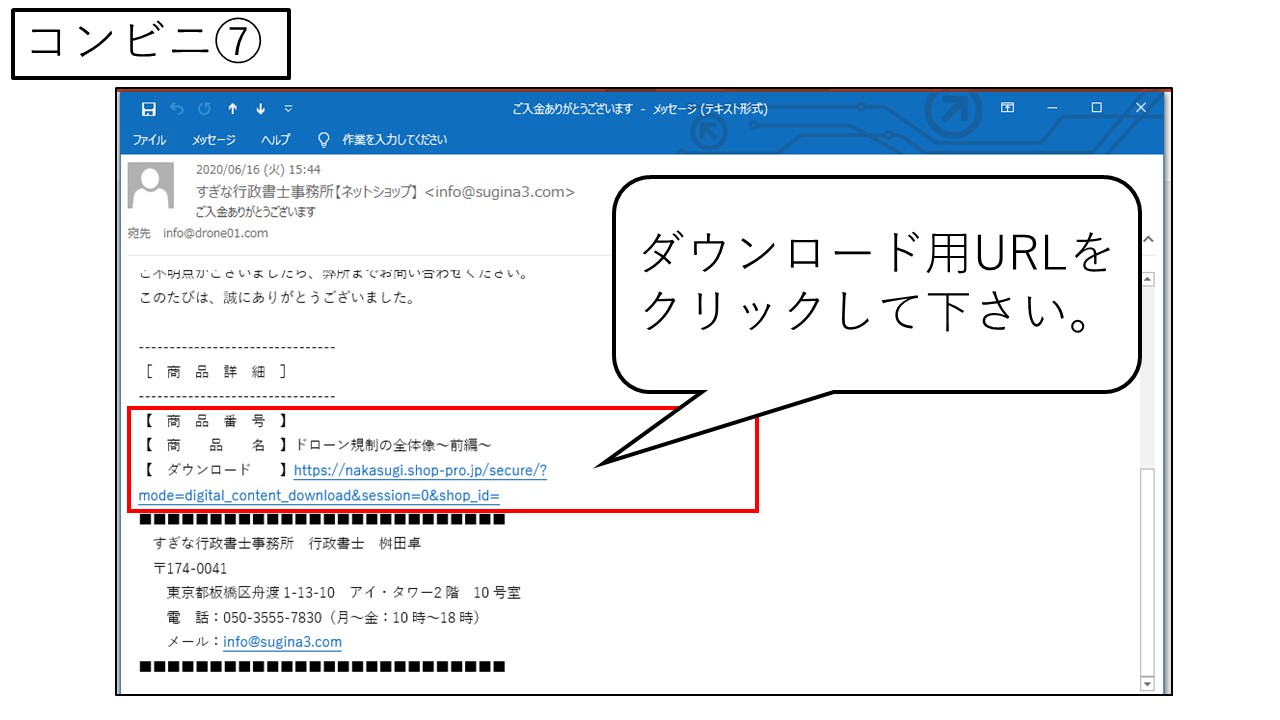
Task: Open the nakasugi.shop-pro.jp download URL link
Action: click(x=420, y=470)
